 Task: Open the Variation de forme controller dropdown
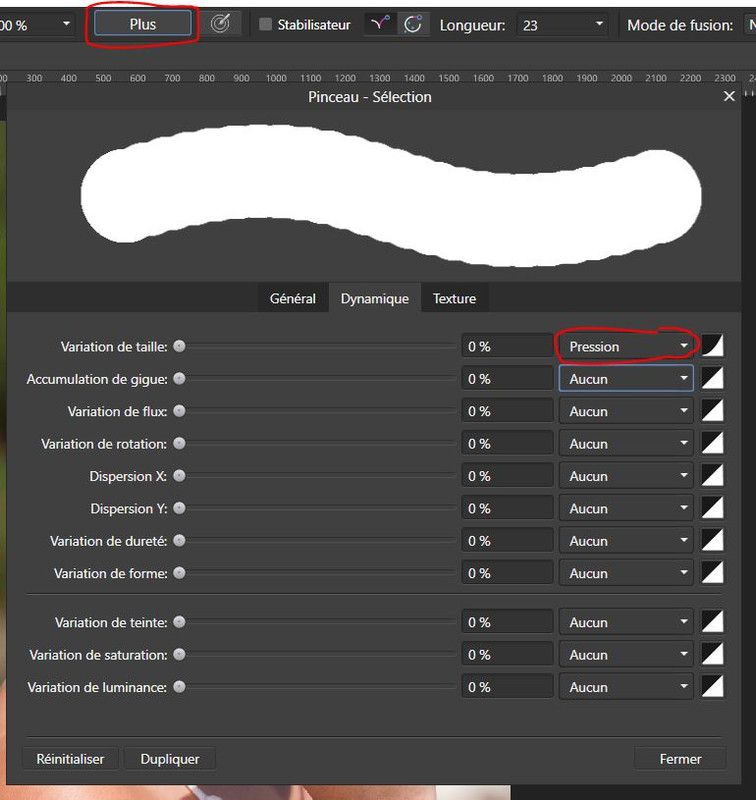click(x=626, y=573)
